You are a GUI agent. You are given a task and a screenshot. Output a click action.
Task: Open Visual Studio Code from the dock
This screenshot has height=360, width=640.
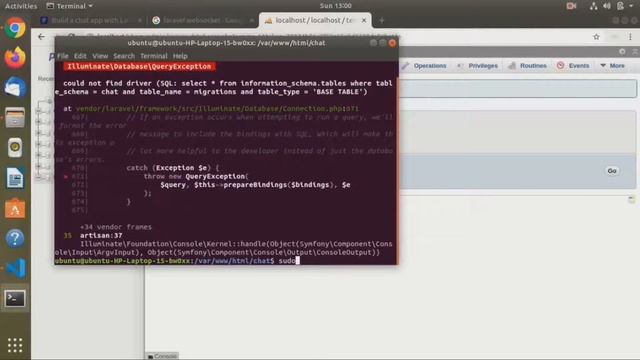[x=15, y=268]
